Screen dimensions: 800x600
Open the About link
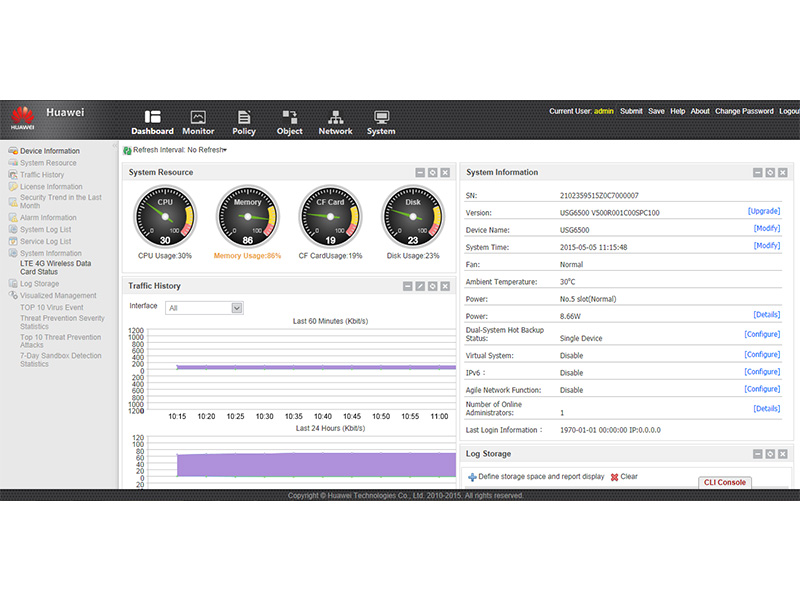tap(700, 111)
